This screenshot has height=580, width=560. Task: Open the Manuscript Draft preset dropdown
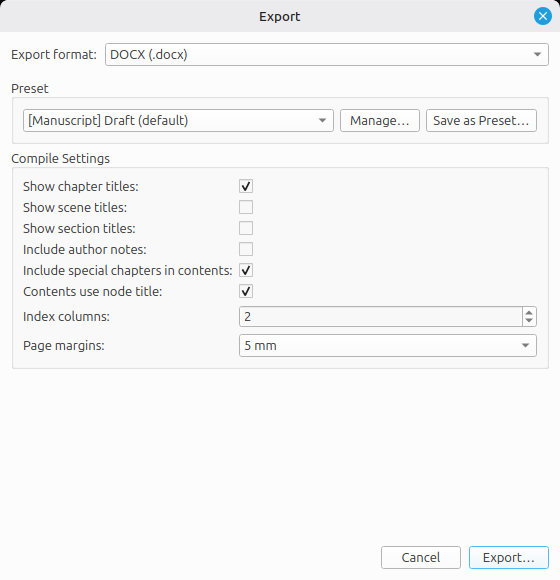tap(178, 121)
